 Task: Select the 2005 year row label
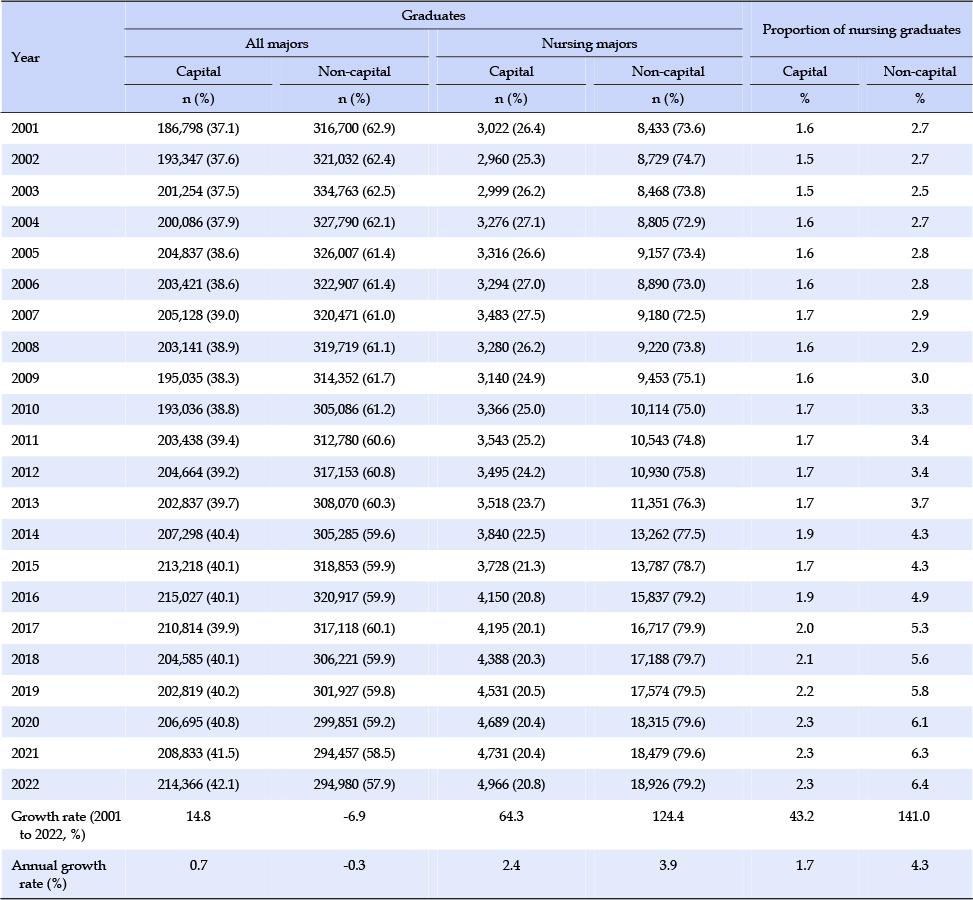coord(25,253)
